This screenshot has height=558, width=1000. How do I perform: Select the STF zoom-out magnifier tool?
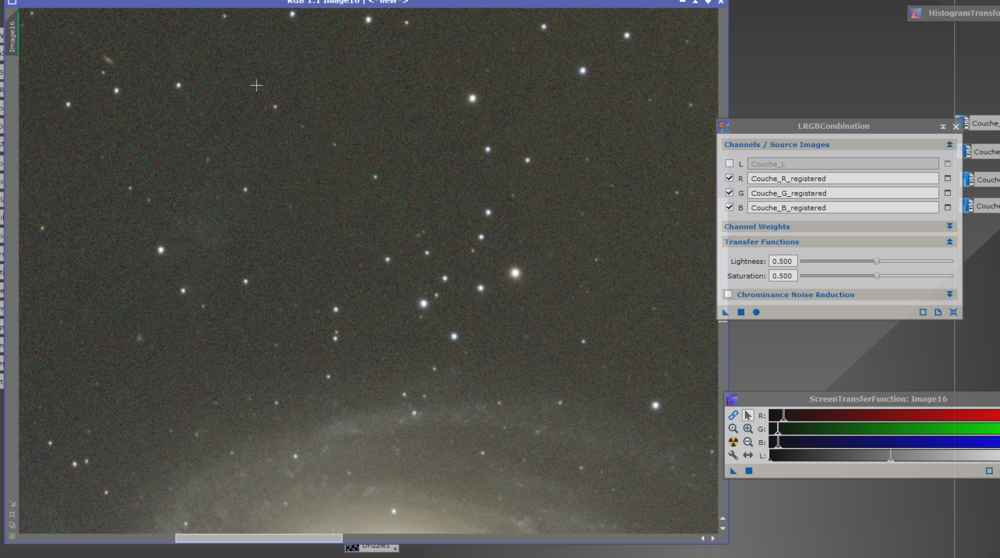pyautogui.click(x=748, y=442)
